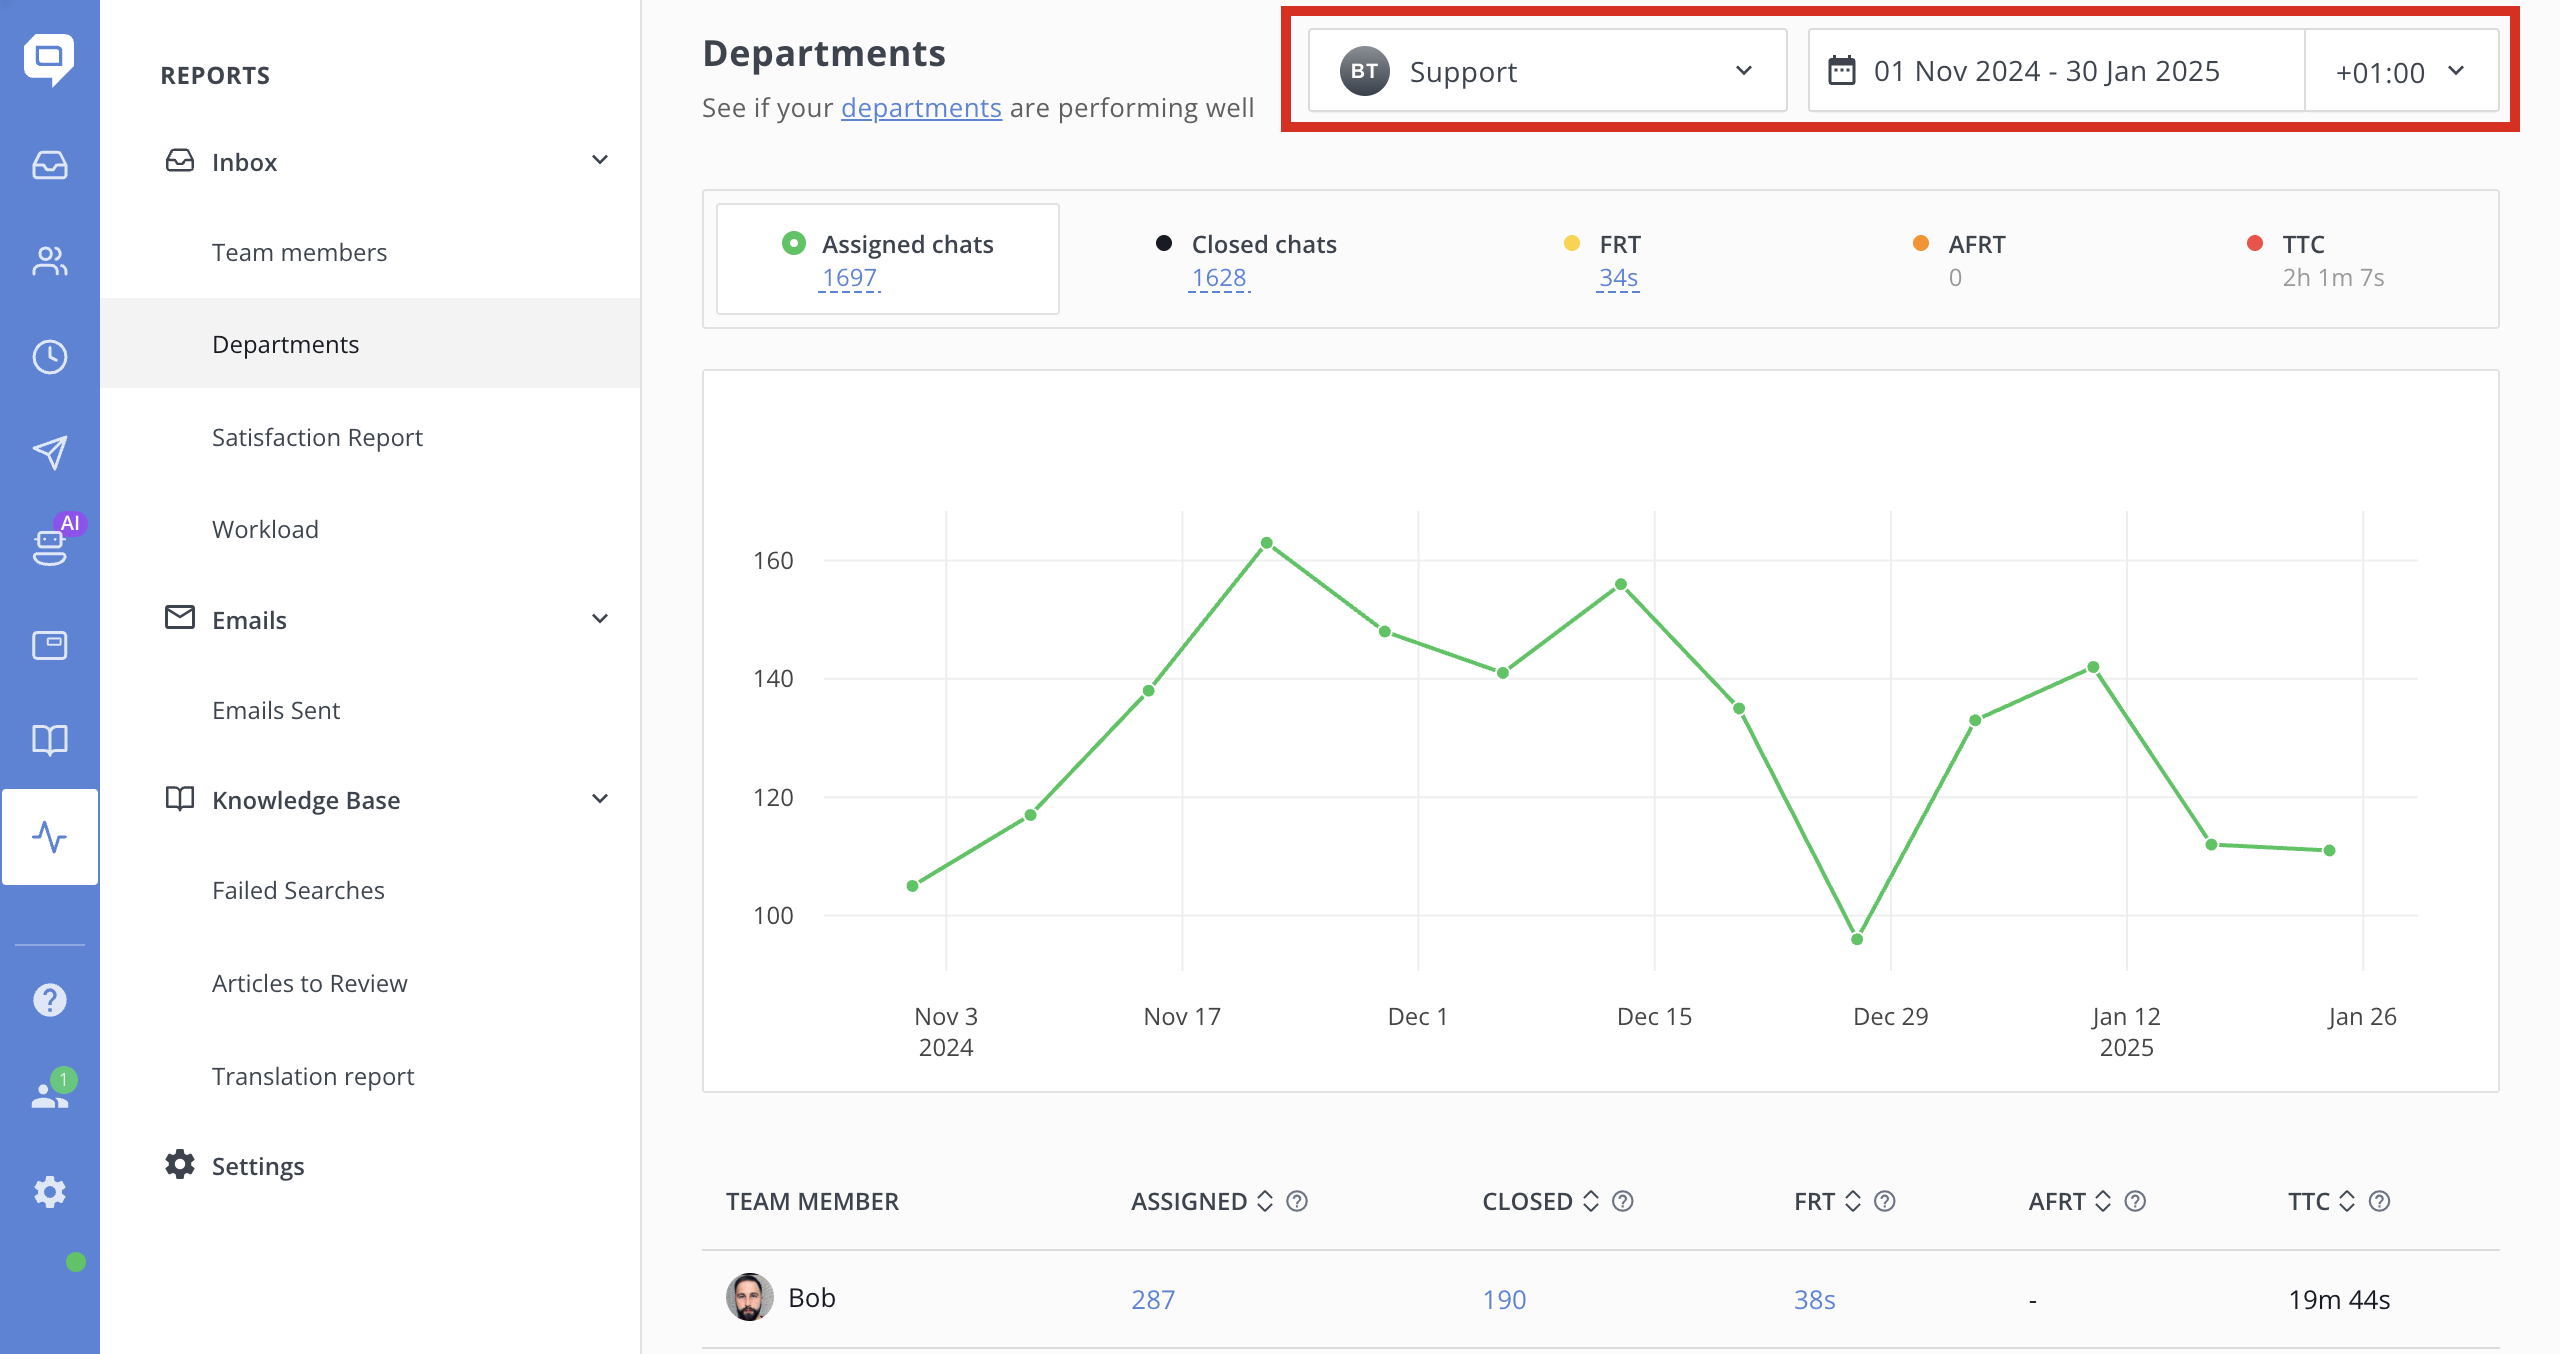Toggle the Assigned chats metric card
Screen dimensions: 2560x1354
point(888,259)
